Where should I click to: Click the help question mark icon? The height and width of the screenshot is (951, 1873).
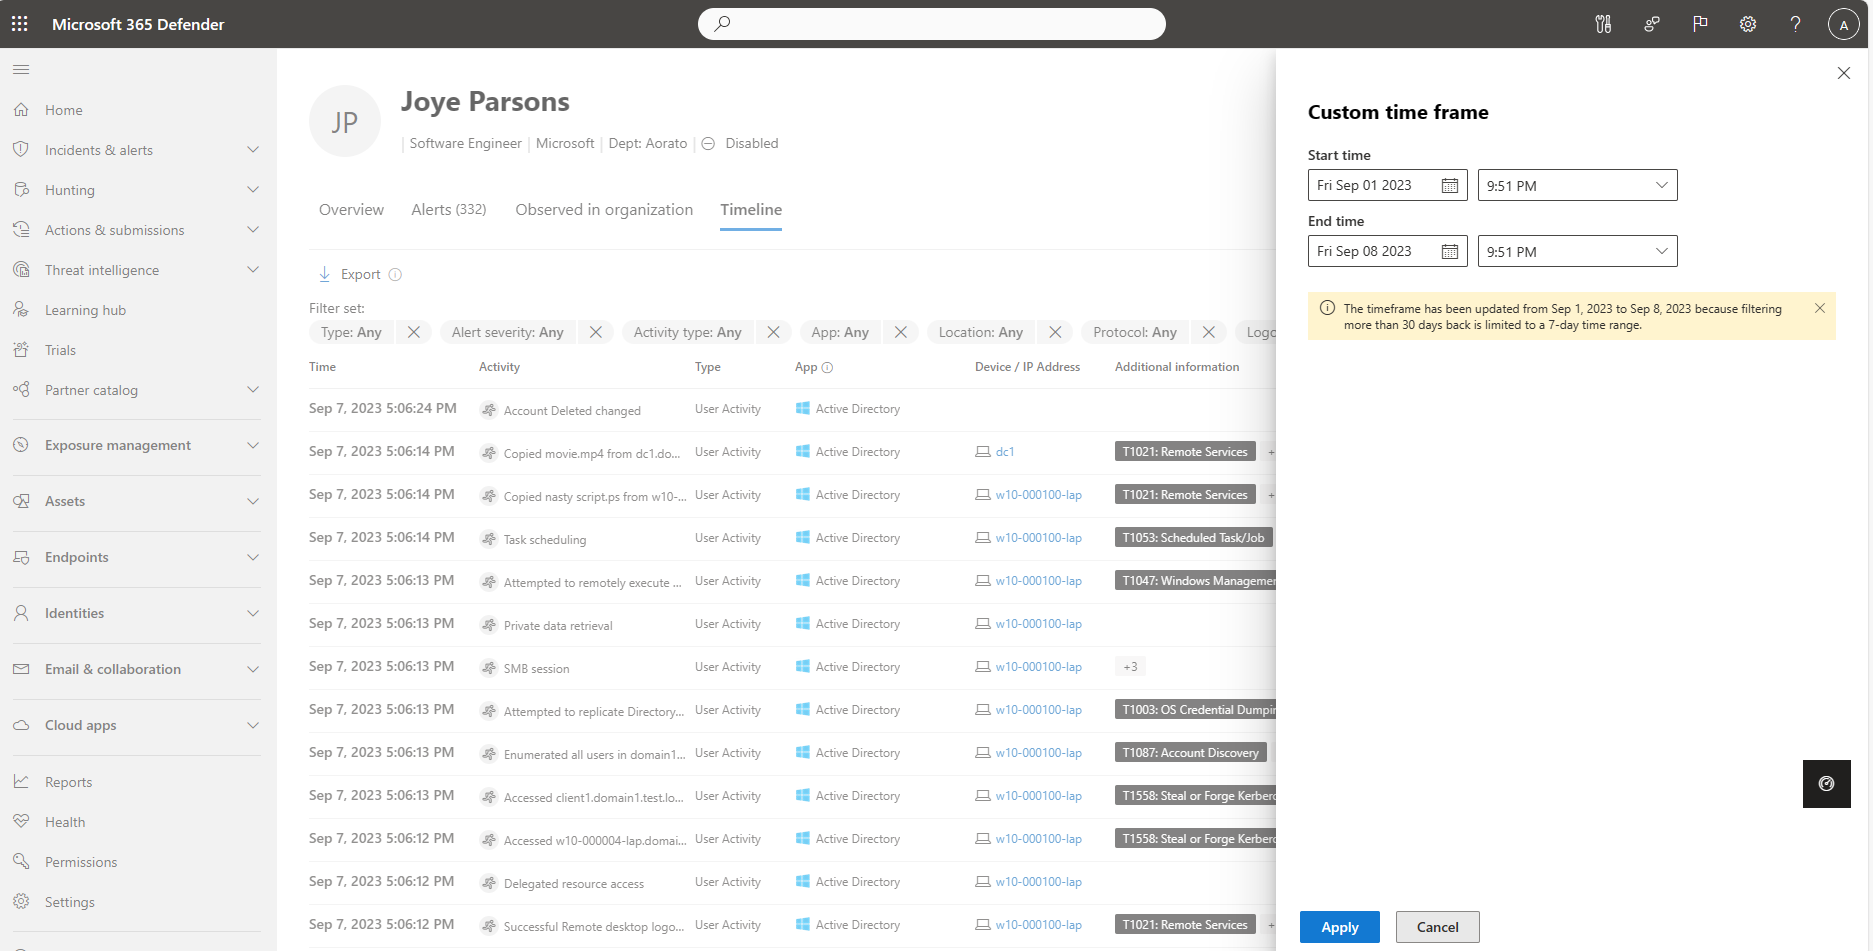click(x=1795, y=24)
